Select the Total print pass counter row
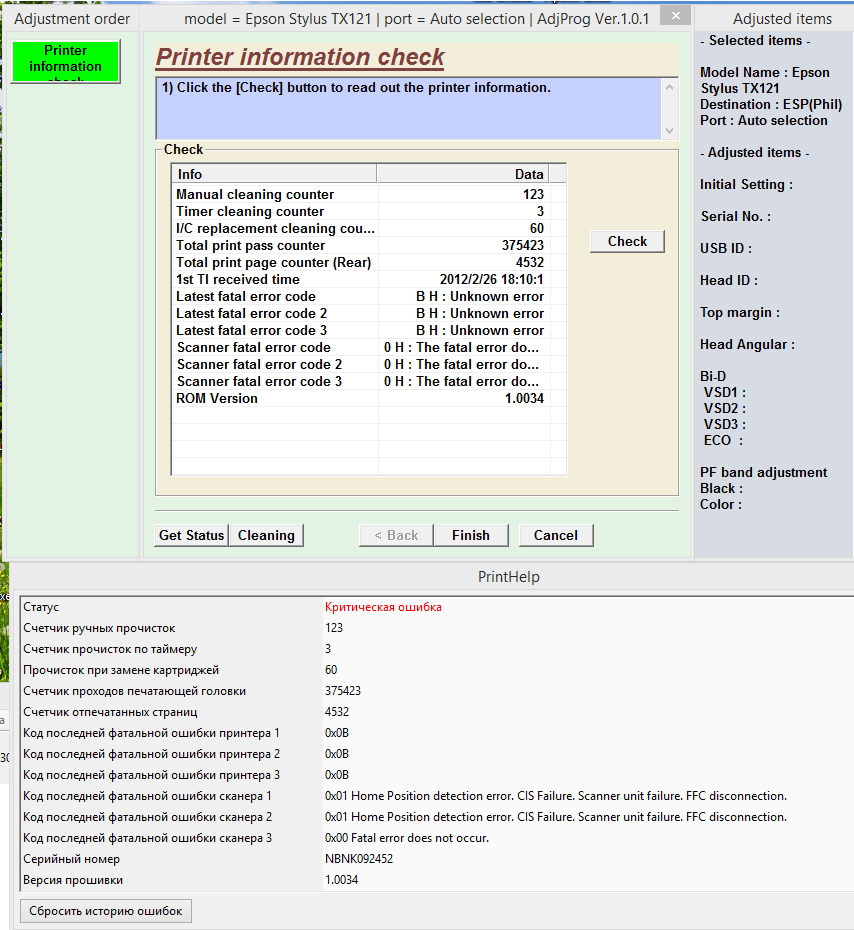Viewport: 854px width, 930px height. (x=361, y=246)
